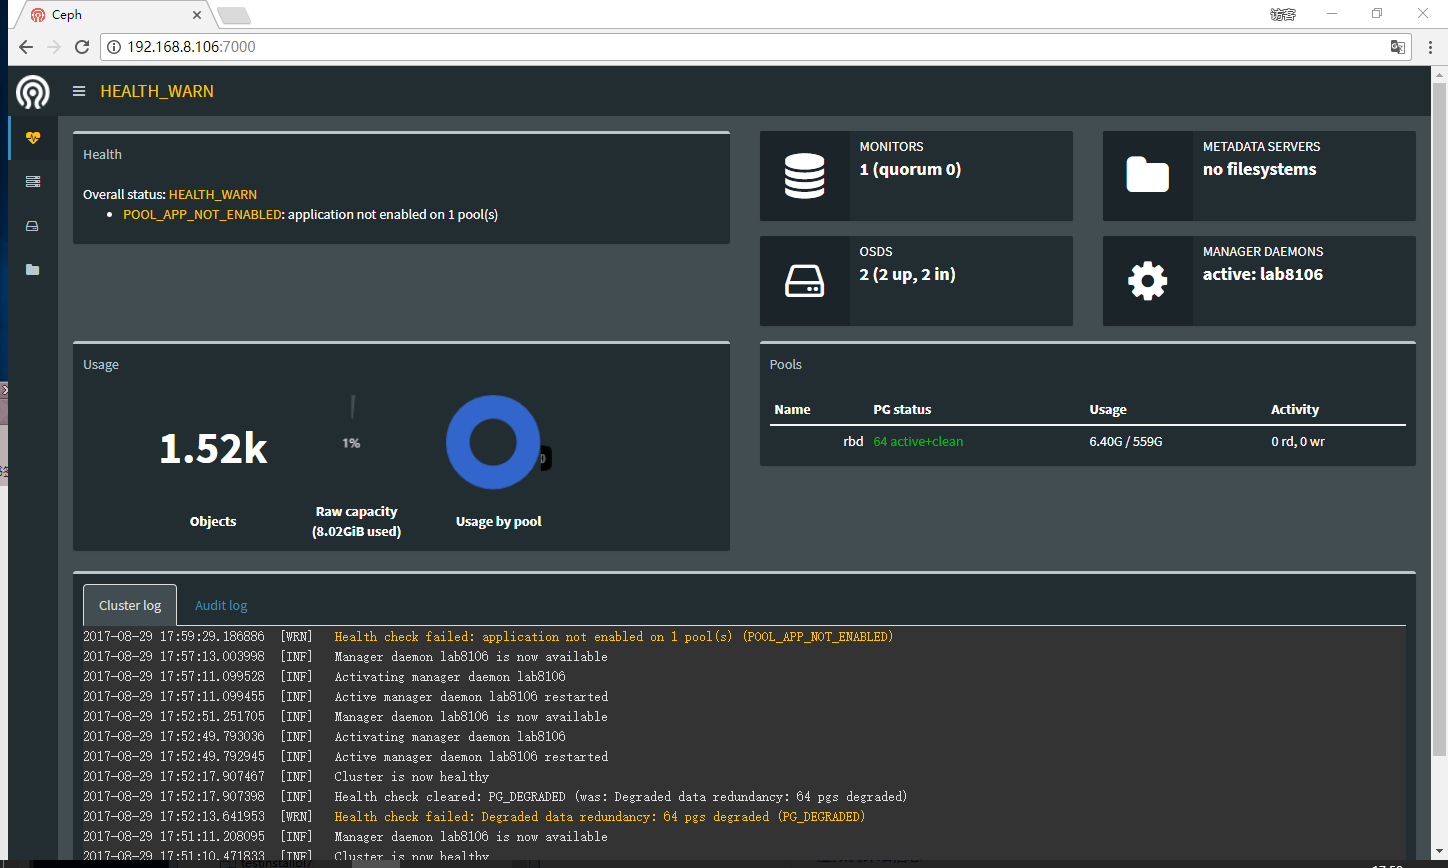Viewport: 1448px width, 868px height.
Task: Click the Metadata Servers folder icon
Action: click(x=1147, y=175)
